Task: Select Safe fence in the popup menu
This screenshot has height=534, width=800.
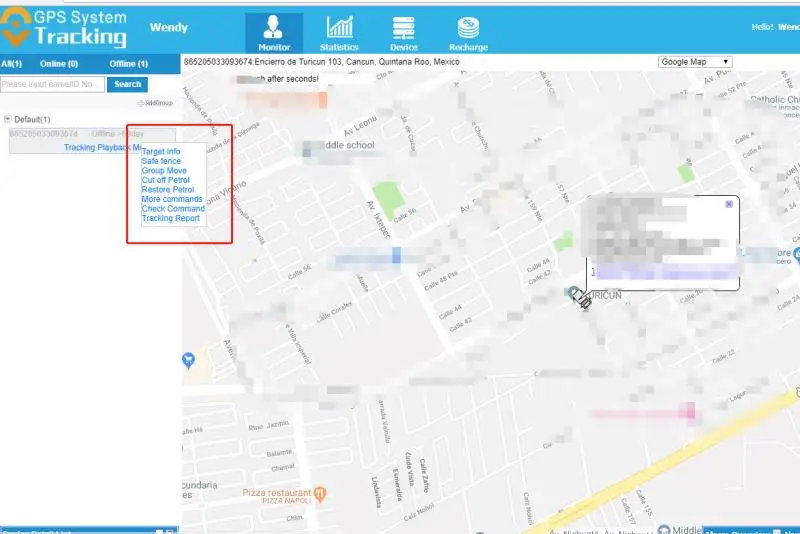Action: point(161,161)
